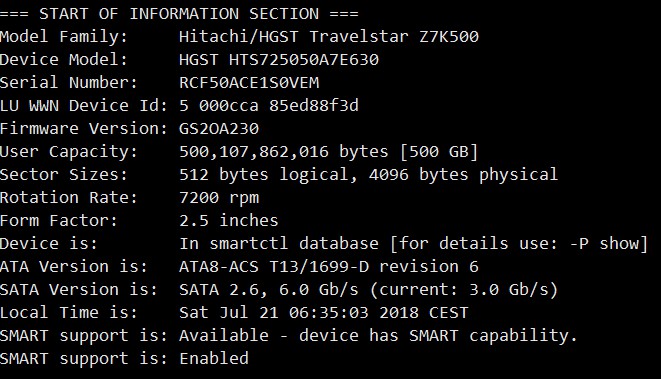Click the '-P show' hint text
This screenshot has height=379, width=661.
(604, 243)
